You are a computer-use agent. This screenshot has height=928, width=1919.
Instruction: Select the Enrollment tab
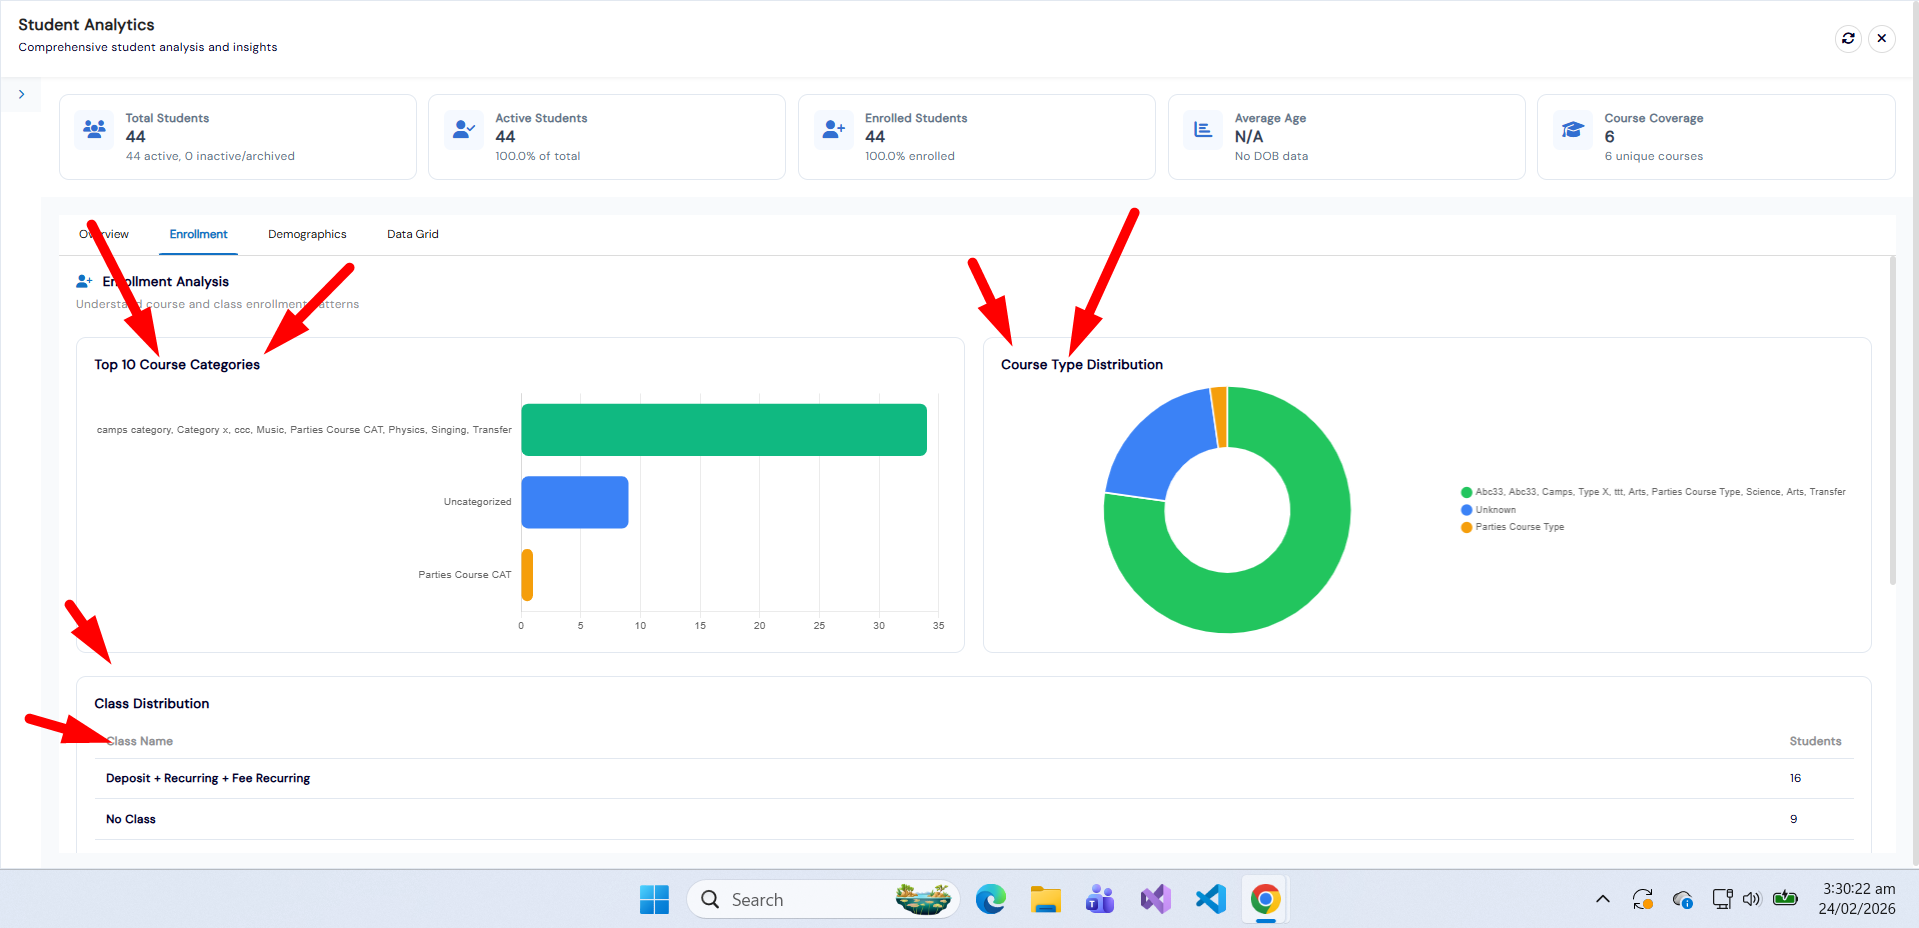click(x=198, y=234)
